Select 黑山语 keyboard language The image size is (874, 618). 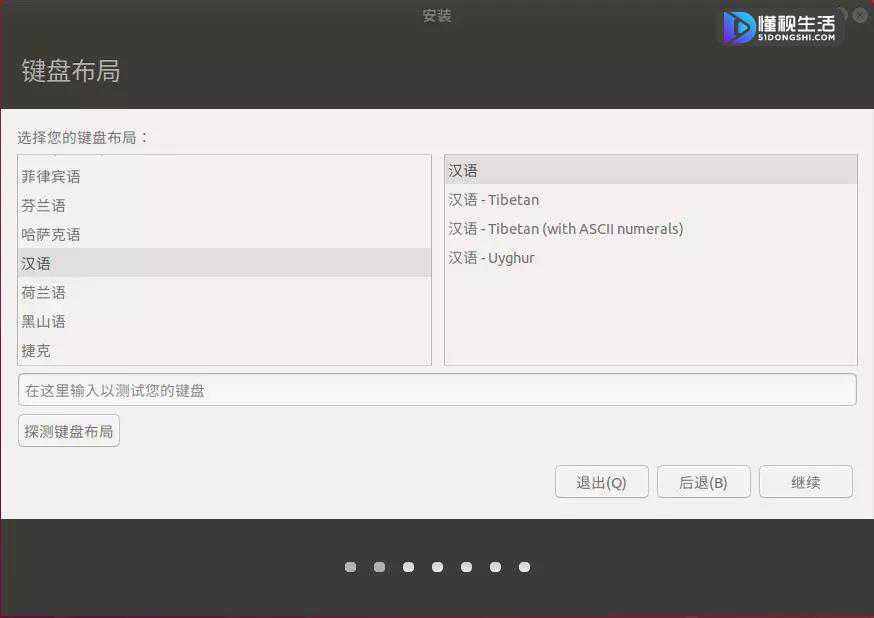pyautogui.click(x=224, y=321)
